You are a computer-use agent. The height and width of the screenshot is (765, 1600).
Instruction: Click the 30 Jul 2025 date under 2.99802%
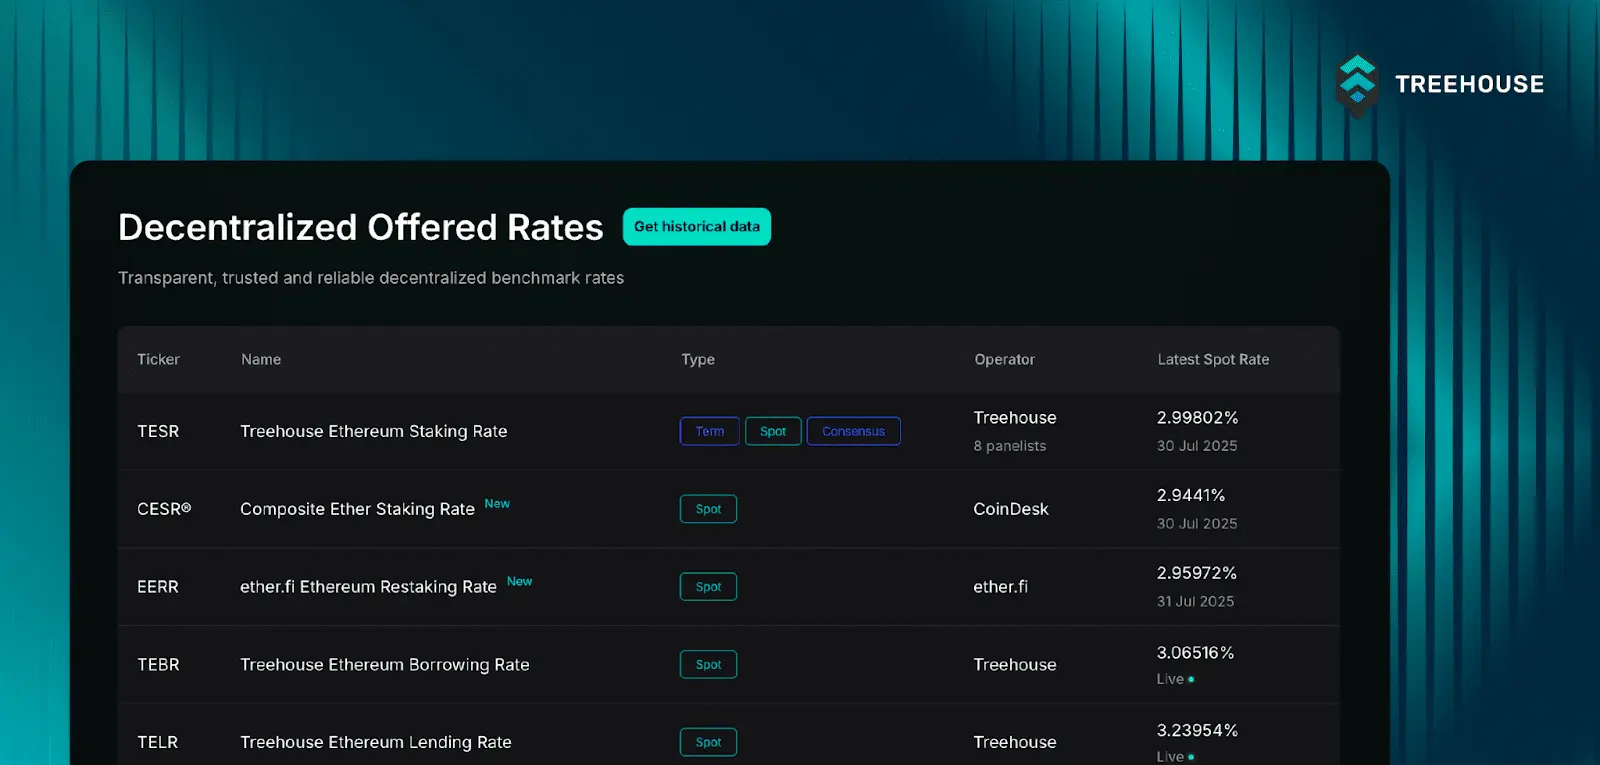(x=1197, y=446)
